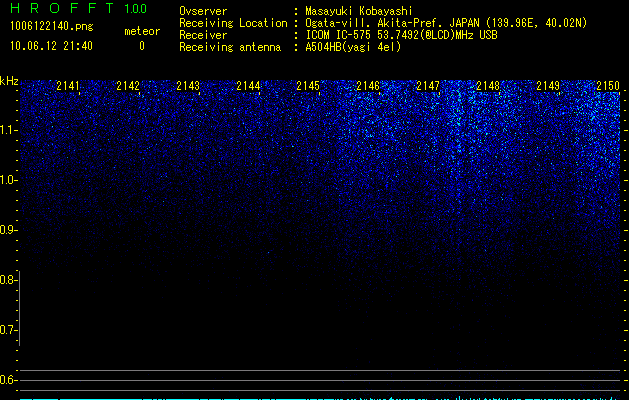This screenshot has width=629, height=400.
Task: Click the 1.1 kHz frequency label
Action: click(x=7, y=130)
